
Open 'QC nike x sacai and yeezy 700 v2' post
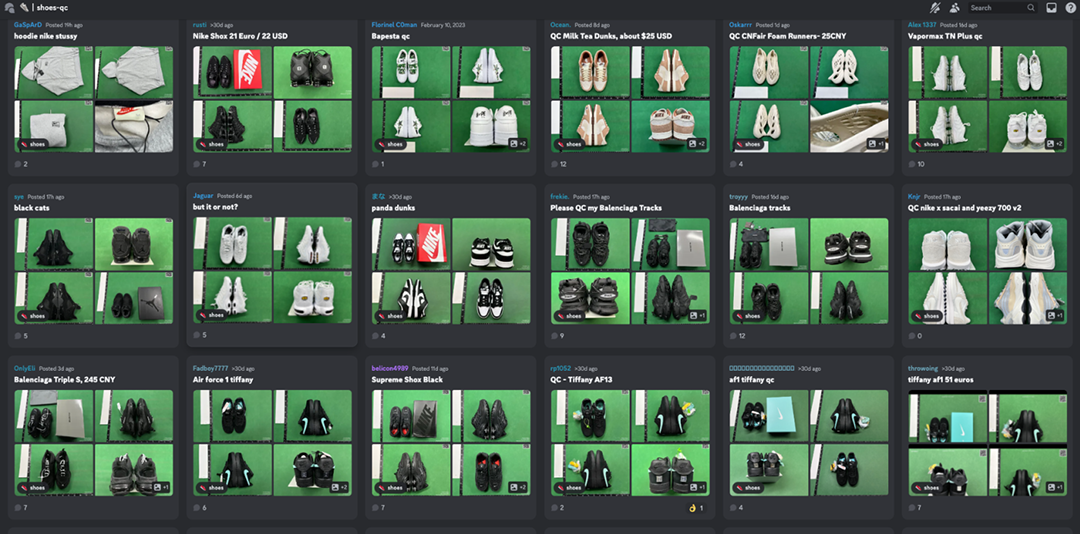[965, 208]
